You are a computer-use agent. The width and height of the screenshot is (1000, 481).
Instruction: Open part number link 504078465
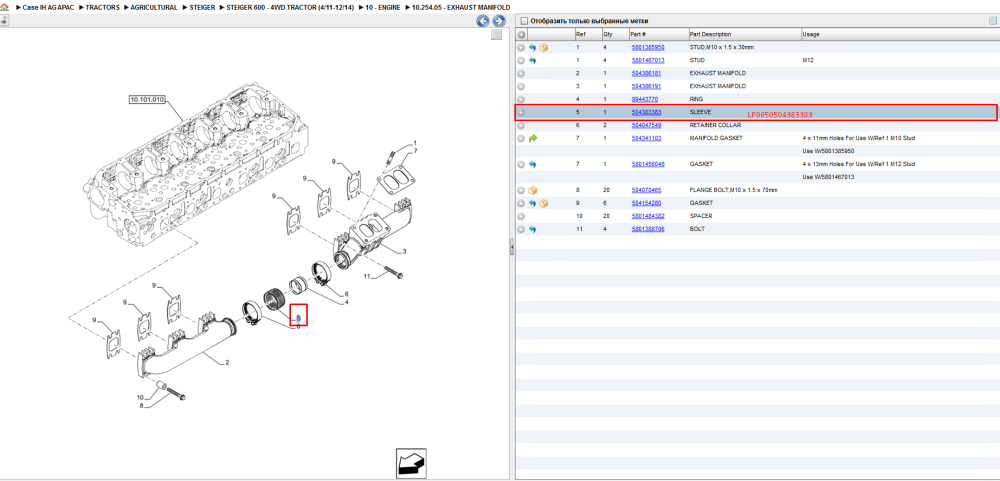pyautogui.click(x=645, y=190)
